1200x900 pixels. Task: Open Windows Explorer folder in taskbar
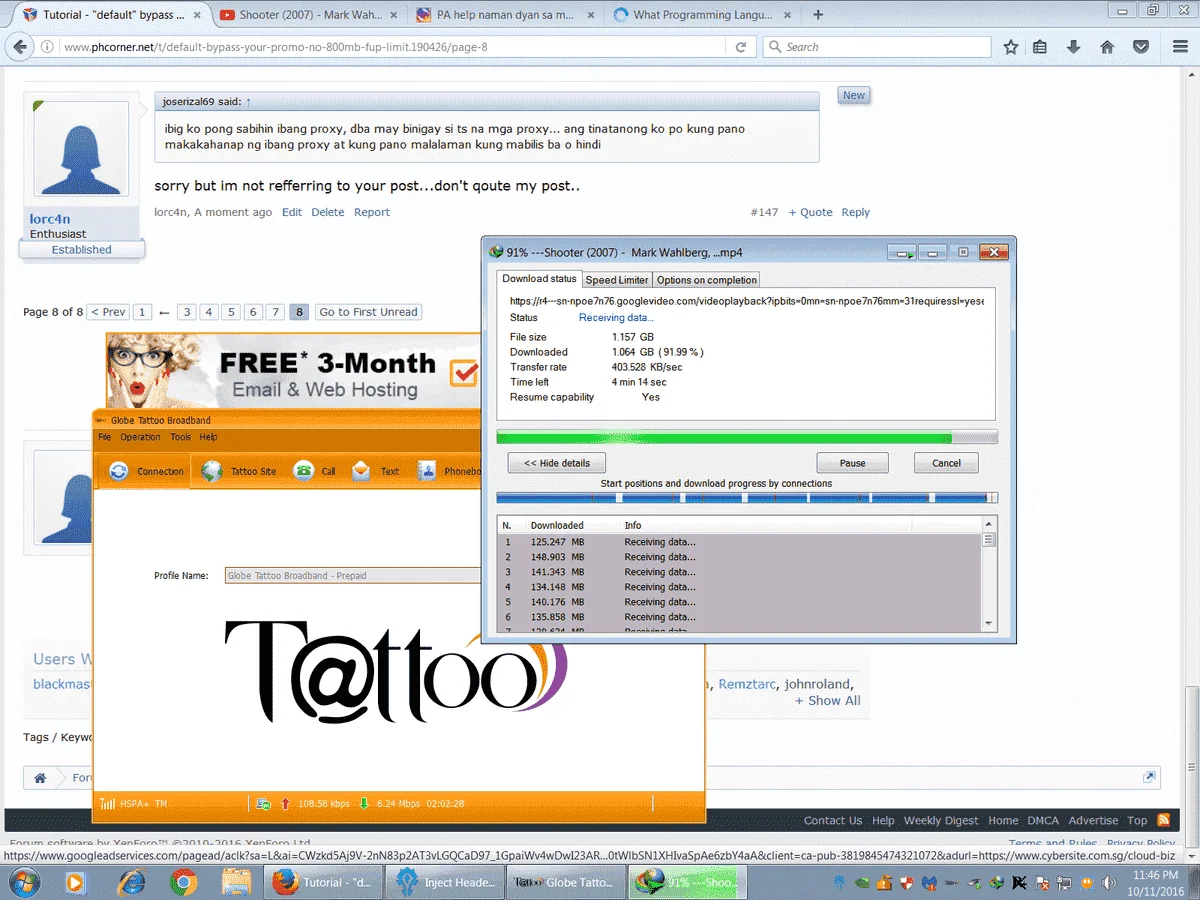tap(237, 882)
